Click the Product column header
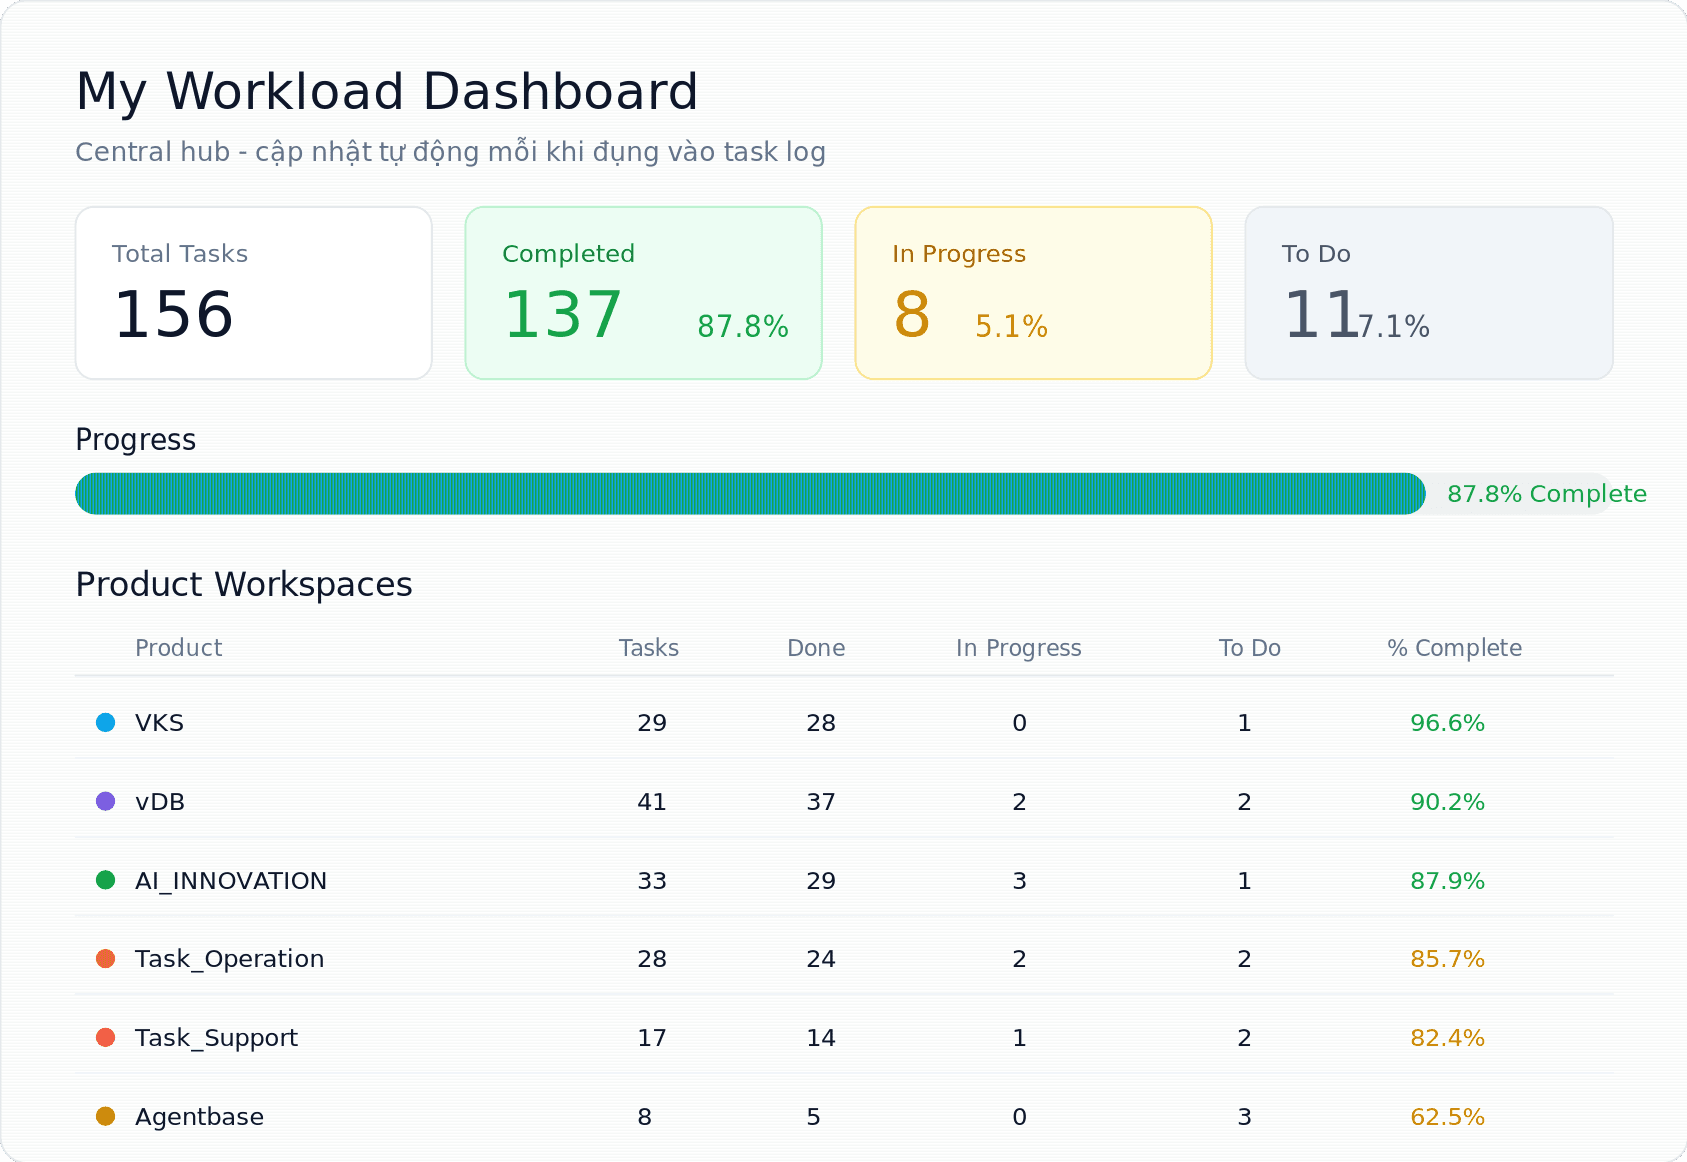The height and width of the screenshot is (1162, 1687). tap(179, 648)
